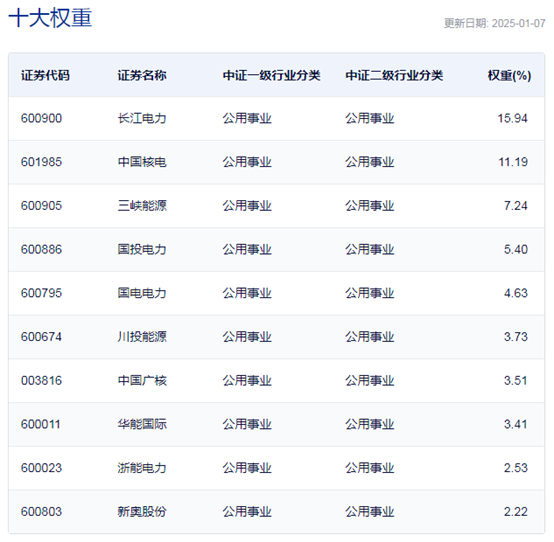Click the 十大权重 heading
The image size is (554, 542).
coord(50,18)
